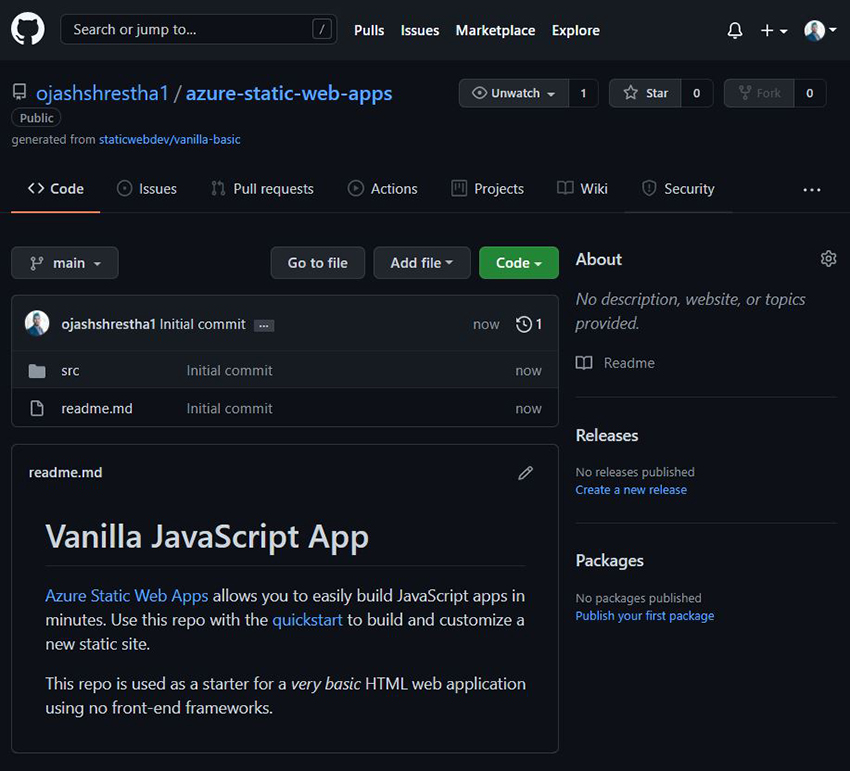The width and height of the screenshot is (850, 771).
Task: Click the src folder icon
Action: 38,370
